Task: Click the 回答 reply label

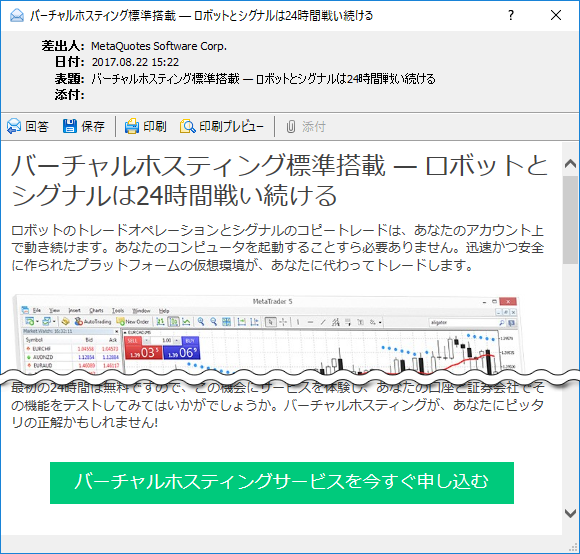Action: (x=37, y=126)
